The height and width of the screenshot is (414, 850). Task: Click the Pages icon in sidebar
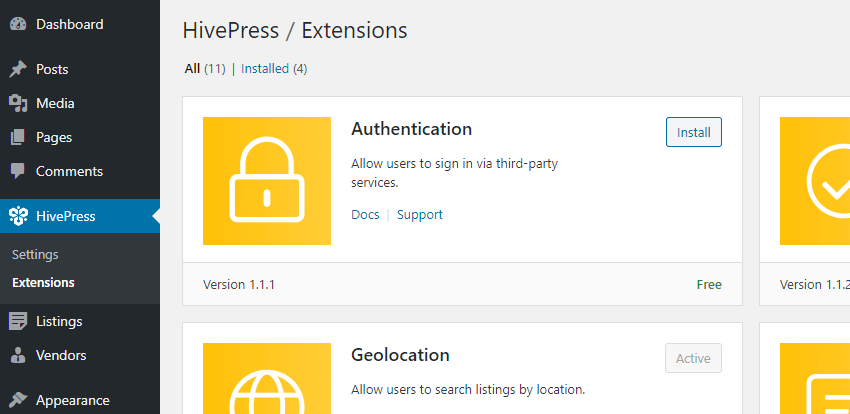(18, 137)
